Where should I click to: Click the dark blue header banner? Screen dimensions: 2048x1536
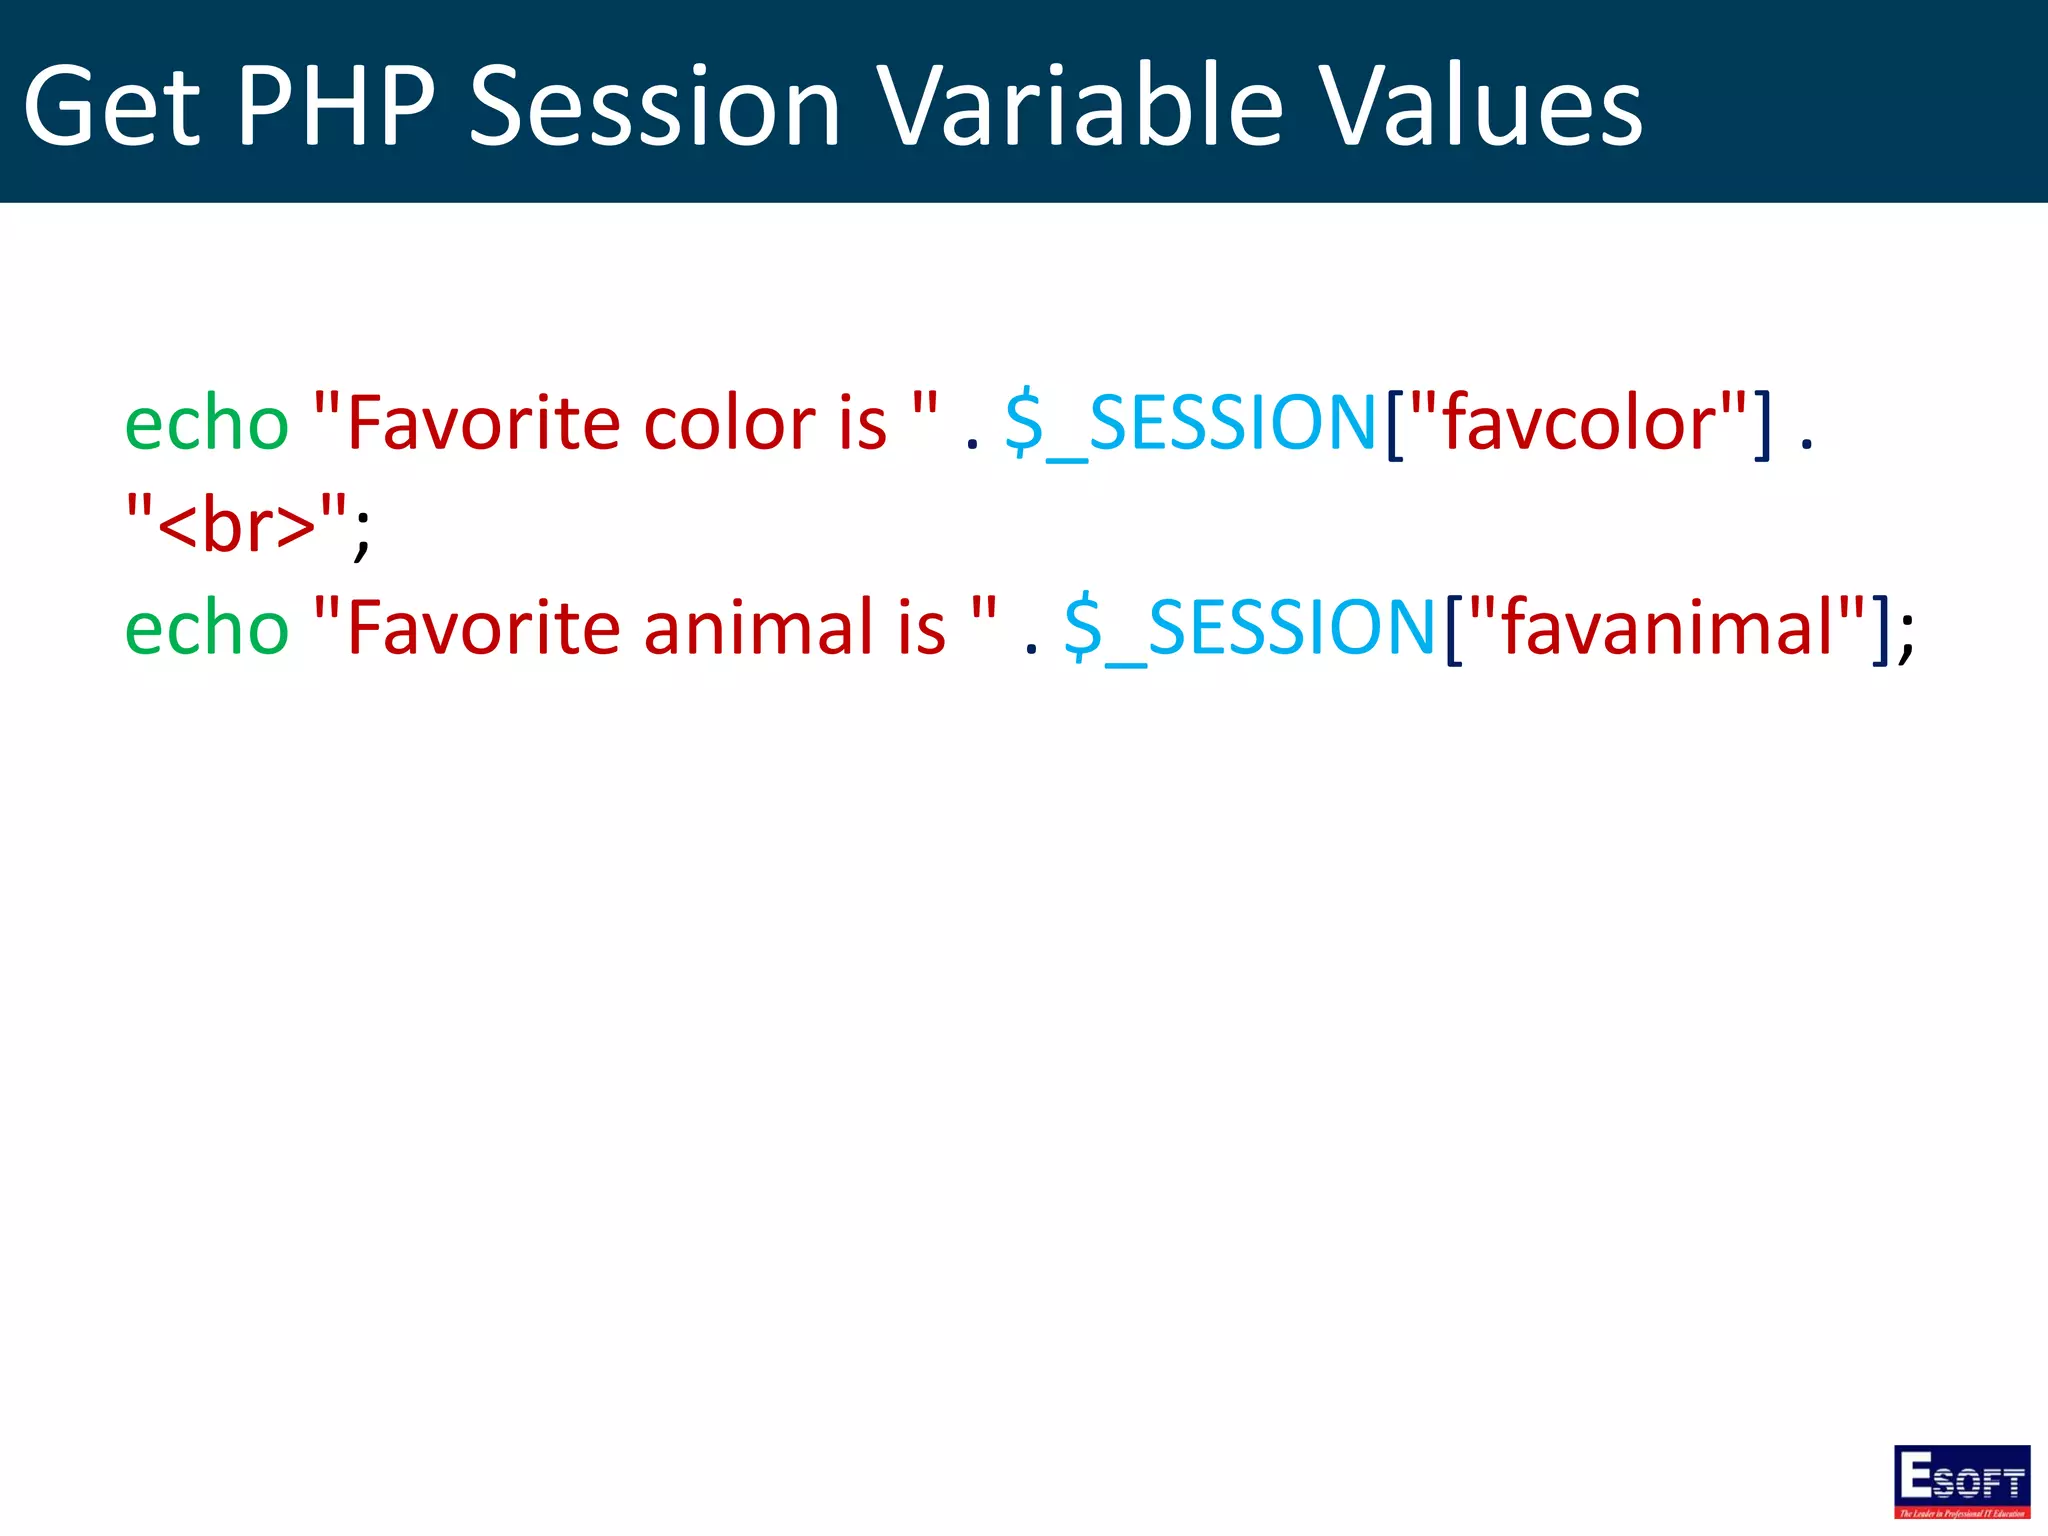click(1024, 101)
